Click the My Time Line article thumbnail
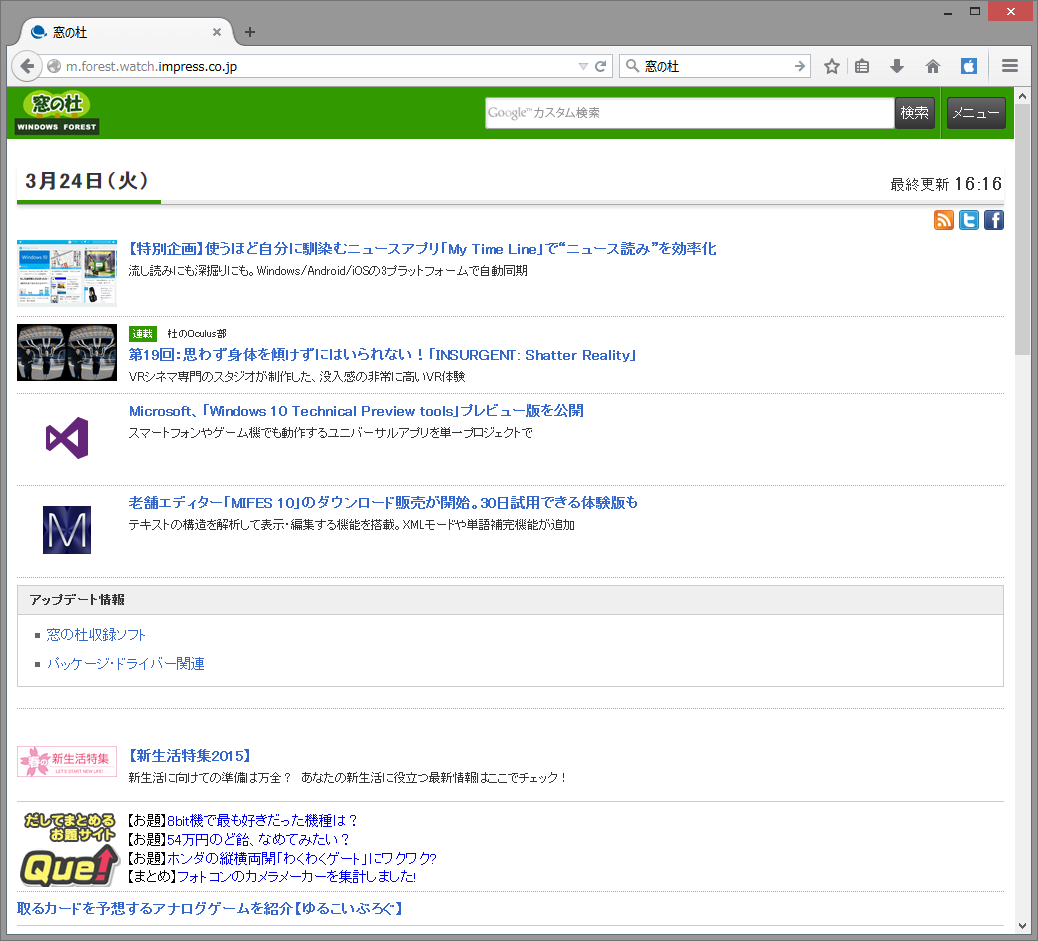1038x941 pixels. pos(67,273)
